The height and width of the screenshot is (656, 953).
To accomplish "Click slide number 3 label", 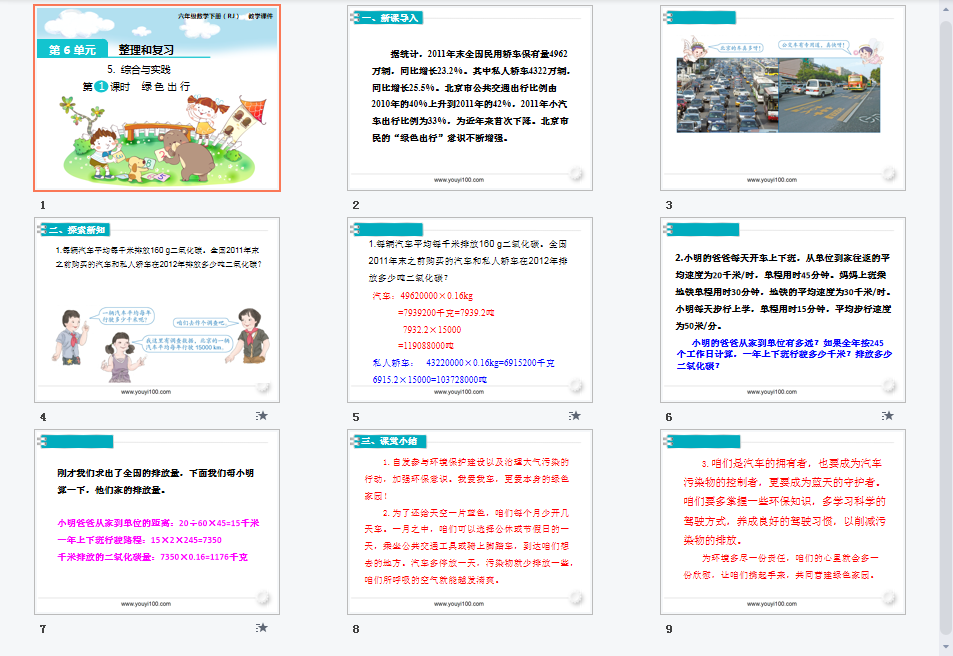I will [669, 205].
